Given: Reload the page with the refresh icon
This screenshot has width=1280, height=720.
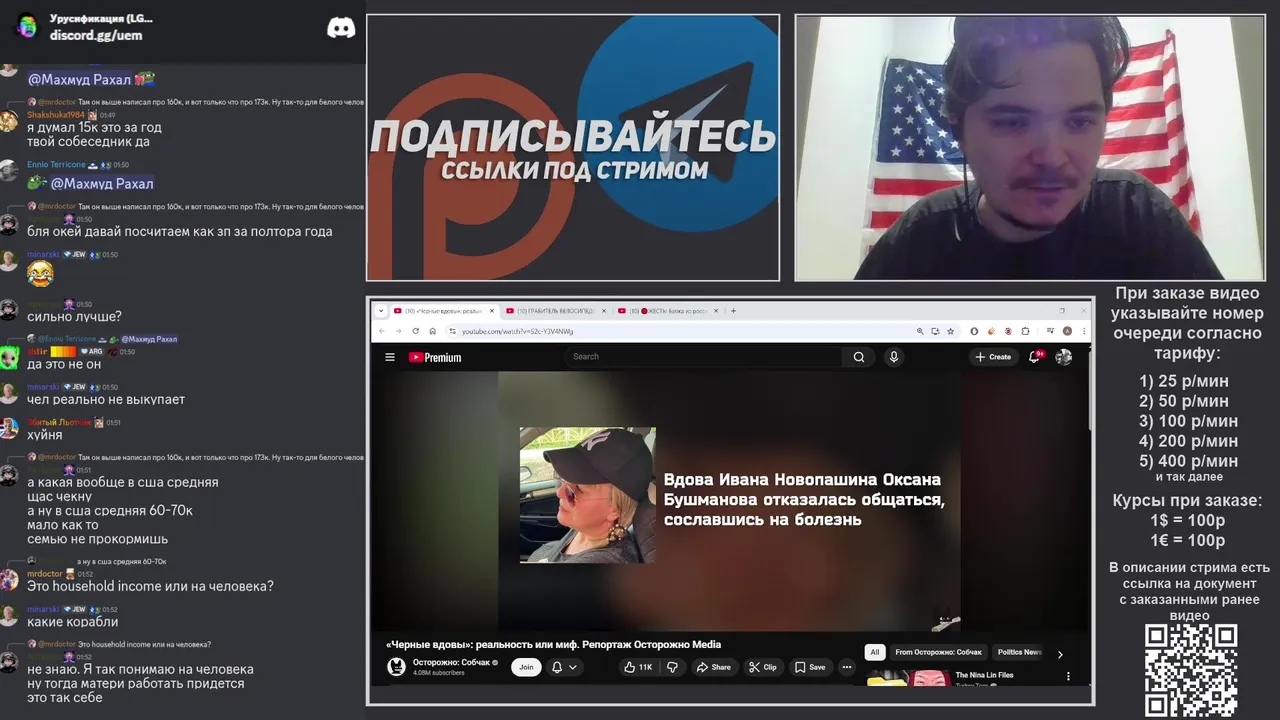Looking at the screenshot, I should click(x=416, y=331).
